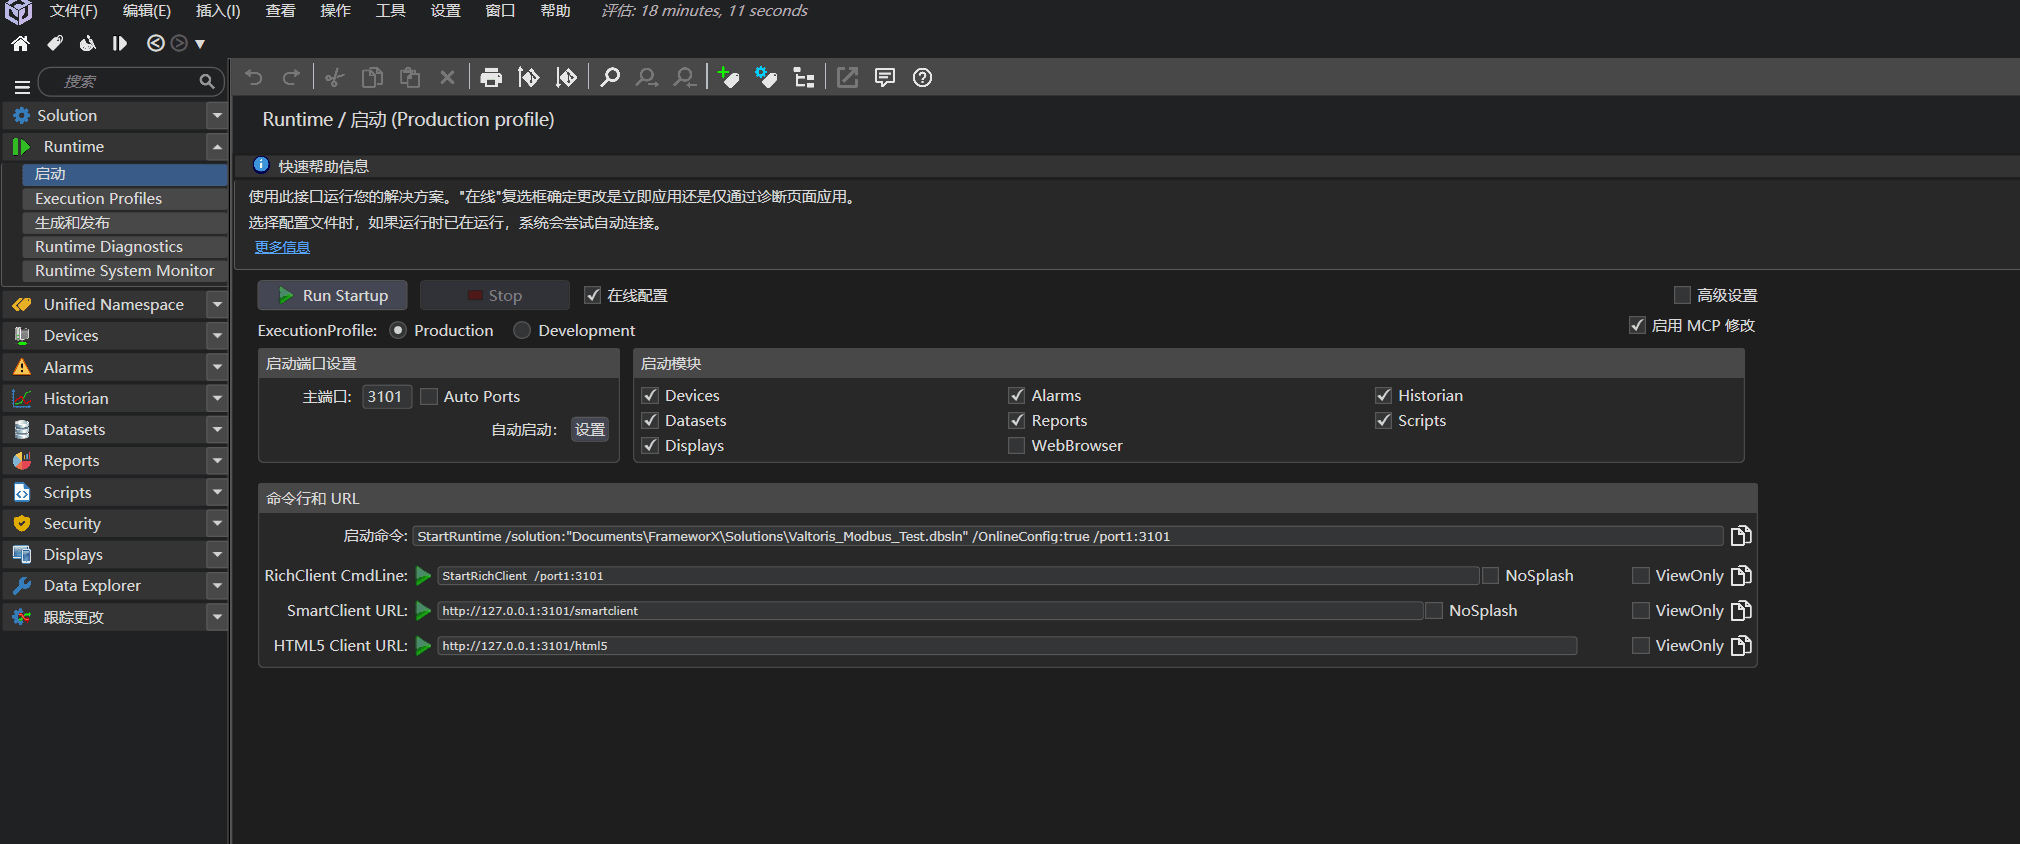The image size is (2020, 844).
Task: Click the Print icon in toolbar
Action: (491, 77)
